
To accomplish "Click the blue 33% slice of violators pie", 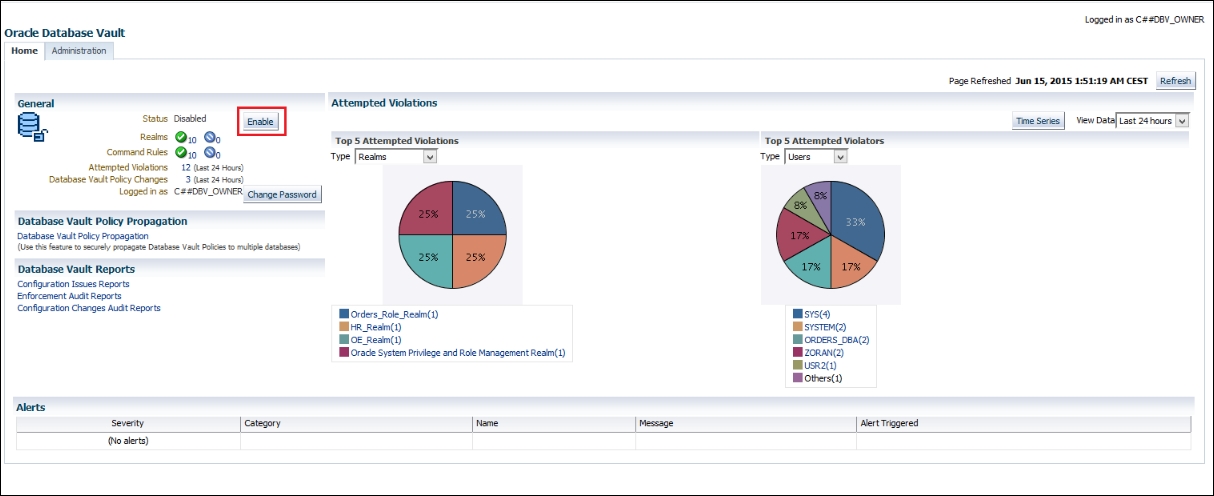I will click(858, 222).
